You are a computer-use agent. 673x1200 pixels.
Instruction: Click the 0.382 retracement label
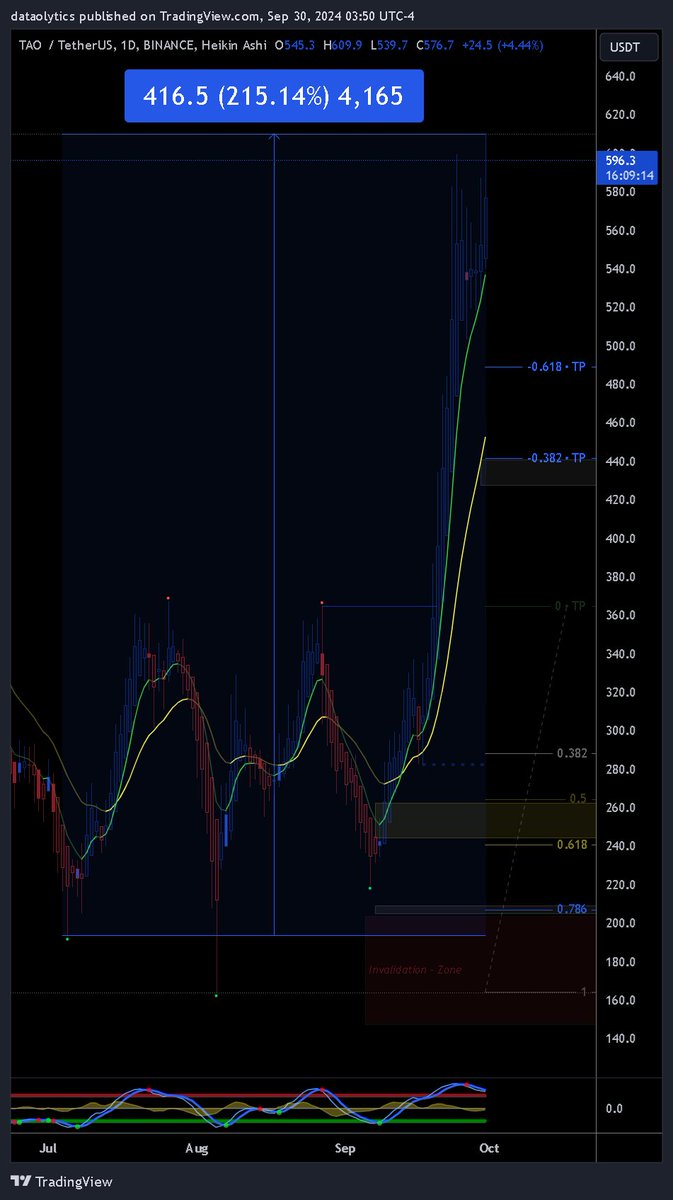(x=571, y=753)
